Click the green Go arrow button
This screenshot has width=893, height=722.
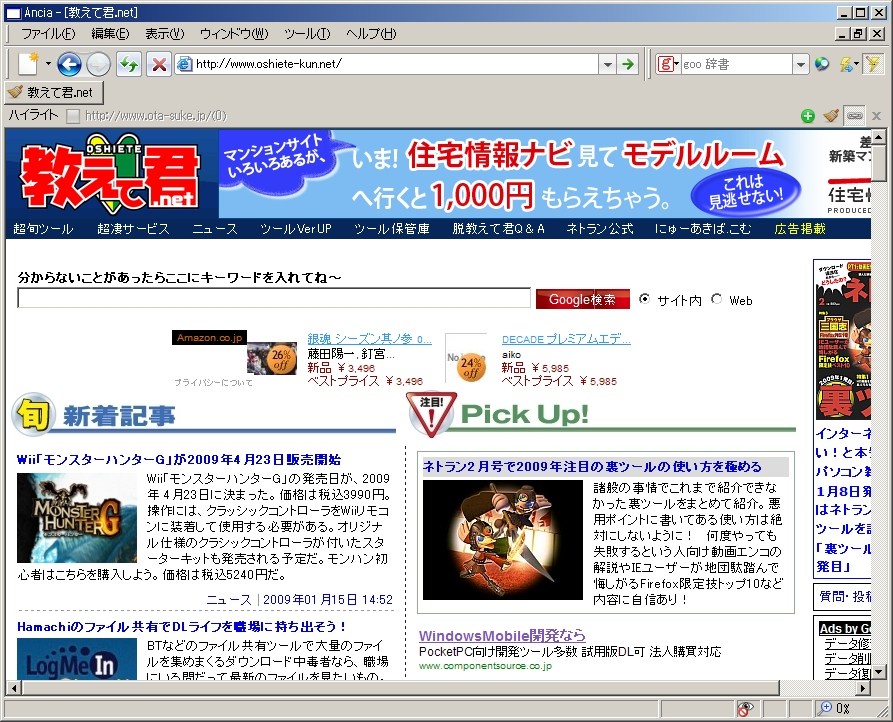[x=628, y=64]
